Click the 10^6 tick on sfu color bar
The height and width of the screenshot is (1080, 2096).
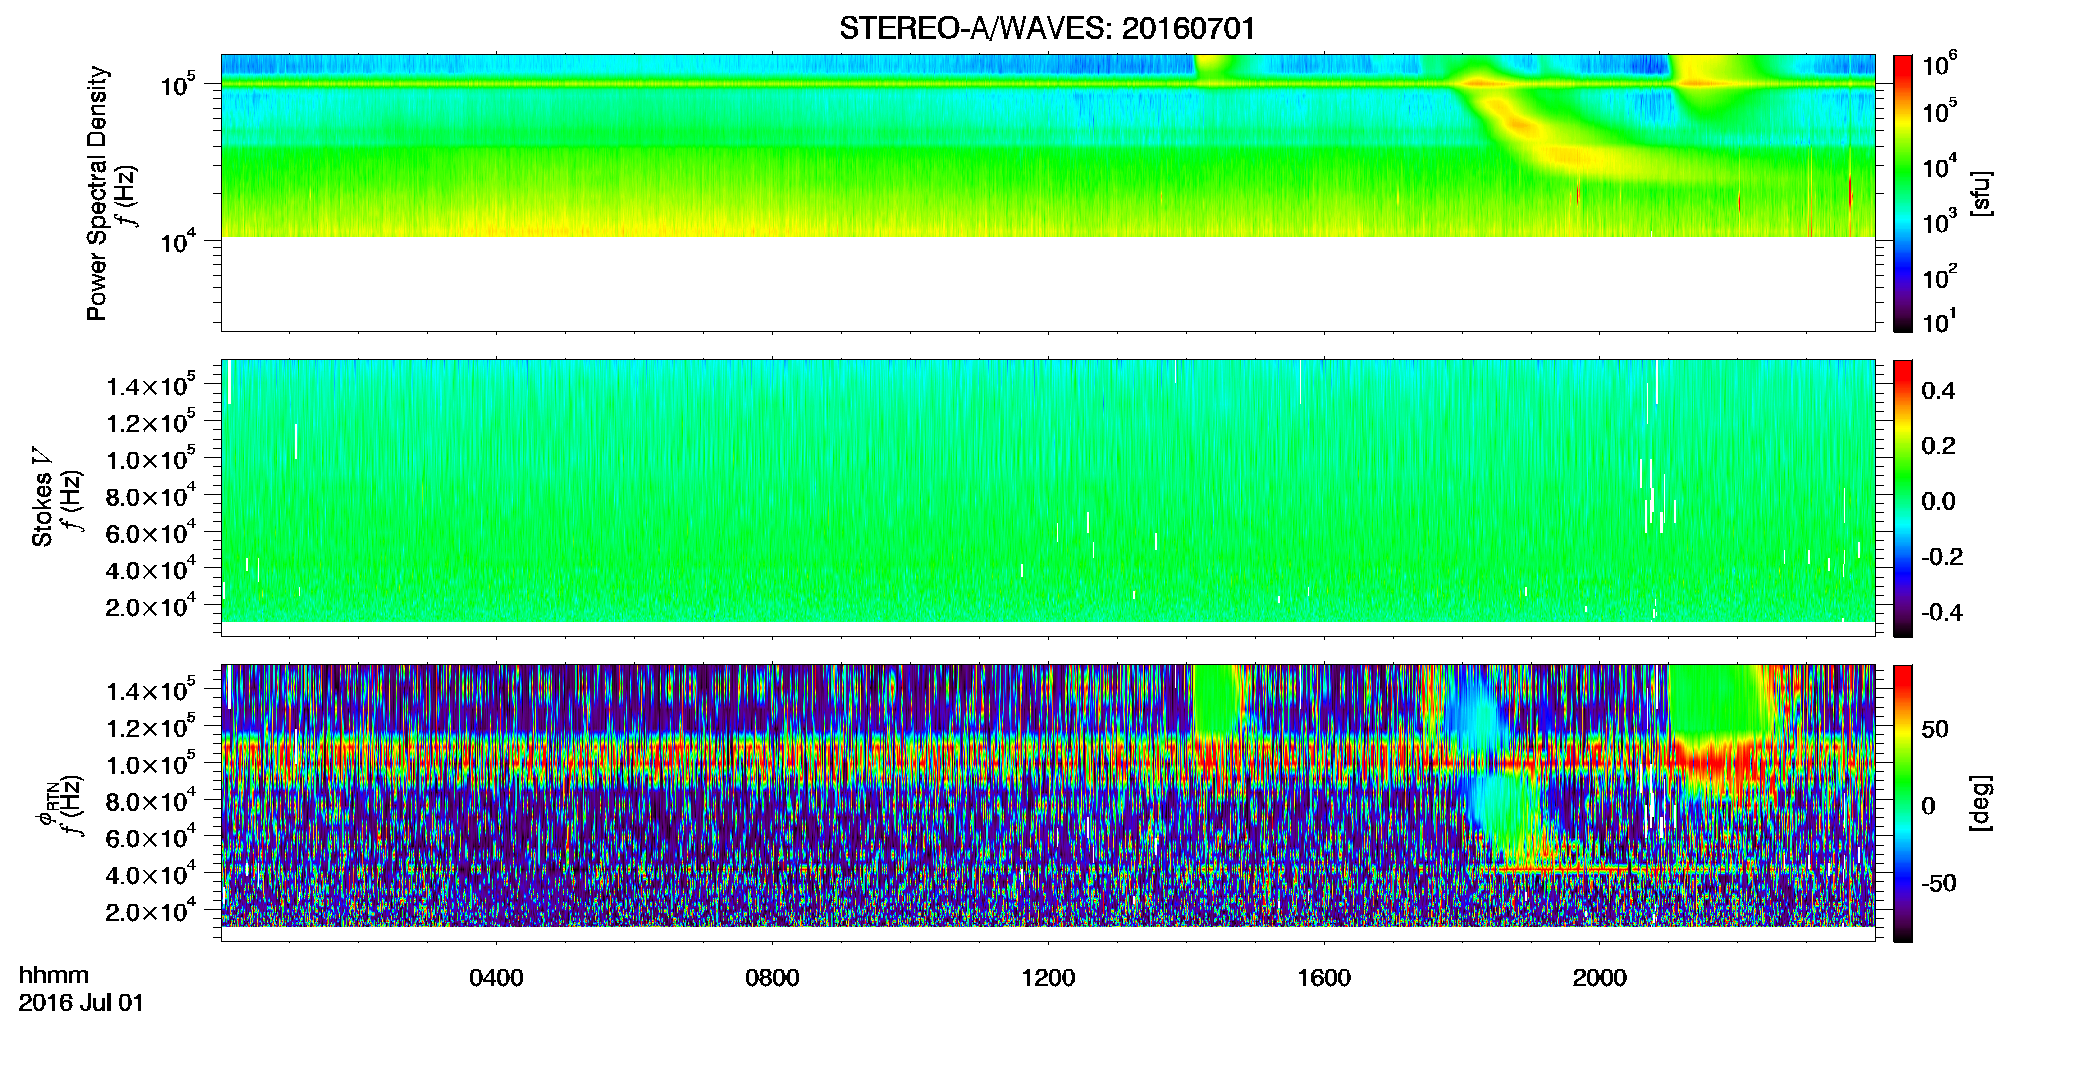[x=1940, y=65]
